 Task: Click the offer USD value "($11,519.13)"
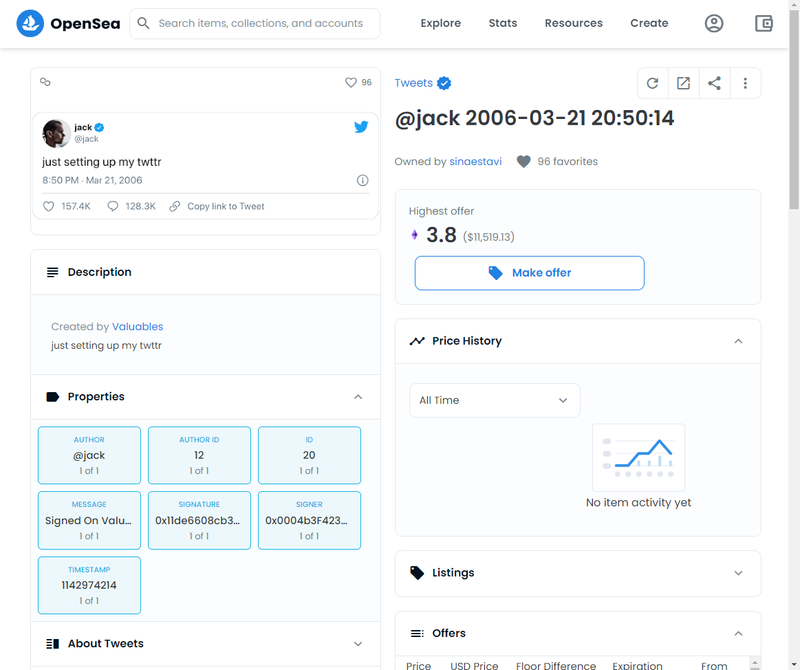click(x=488, y=237)
